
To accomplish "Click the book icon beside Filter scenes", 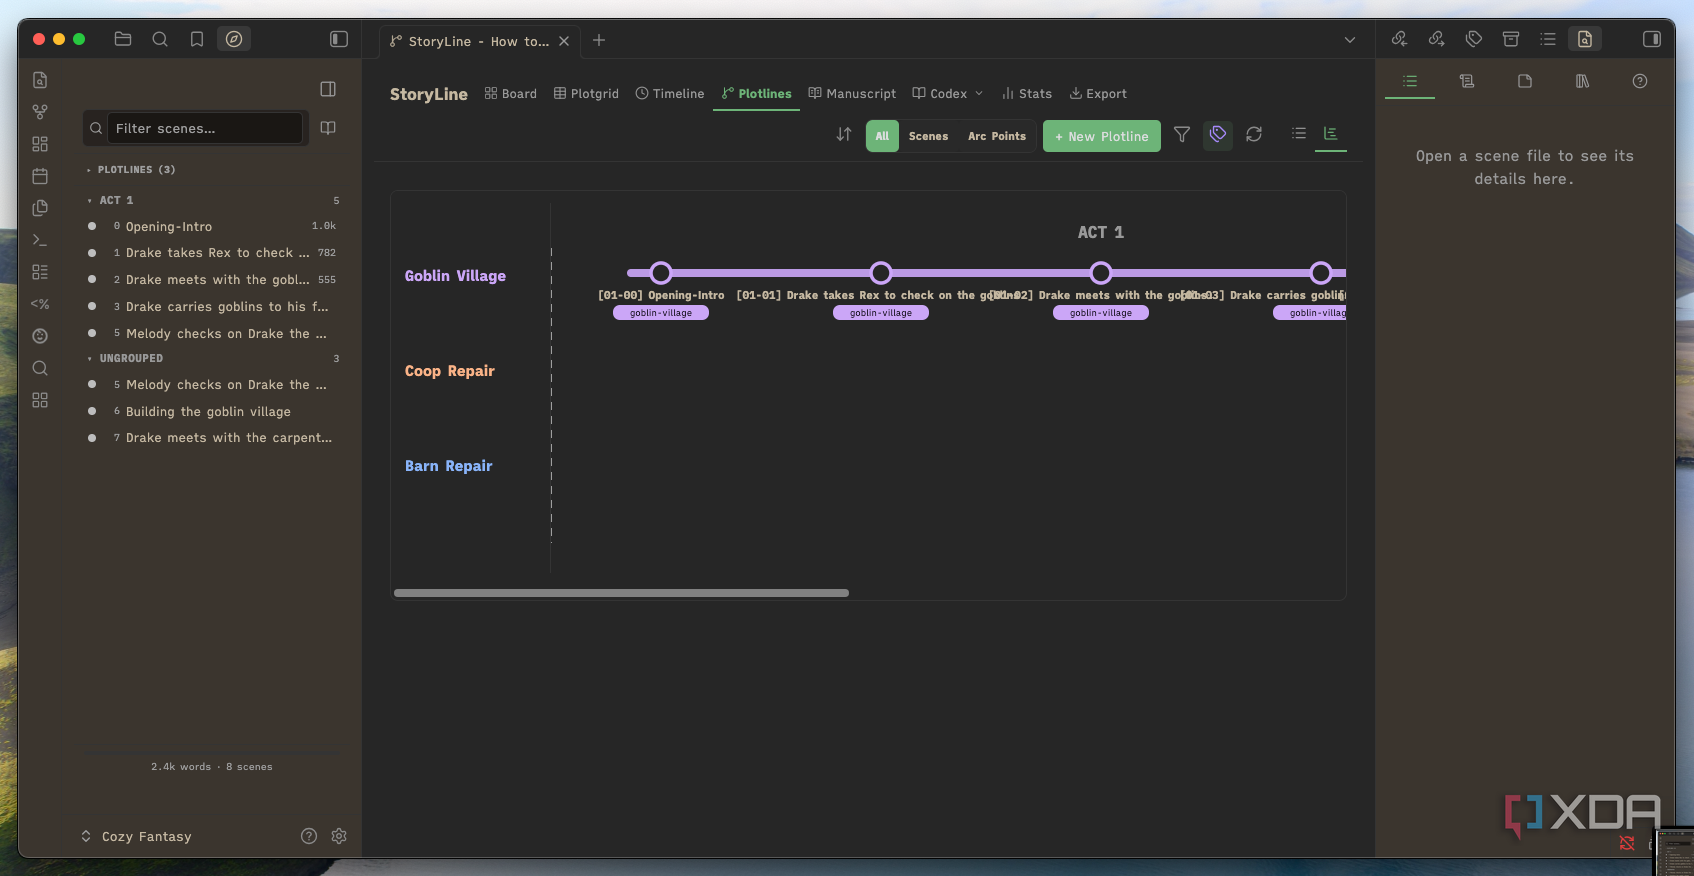I will click(x=328, y=128).
